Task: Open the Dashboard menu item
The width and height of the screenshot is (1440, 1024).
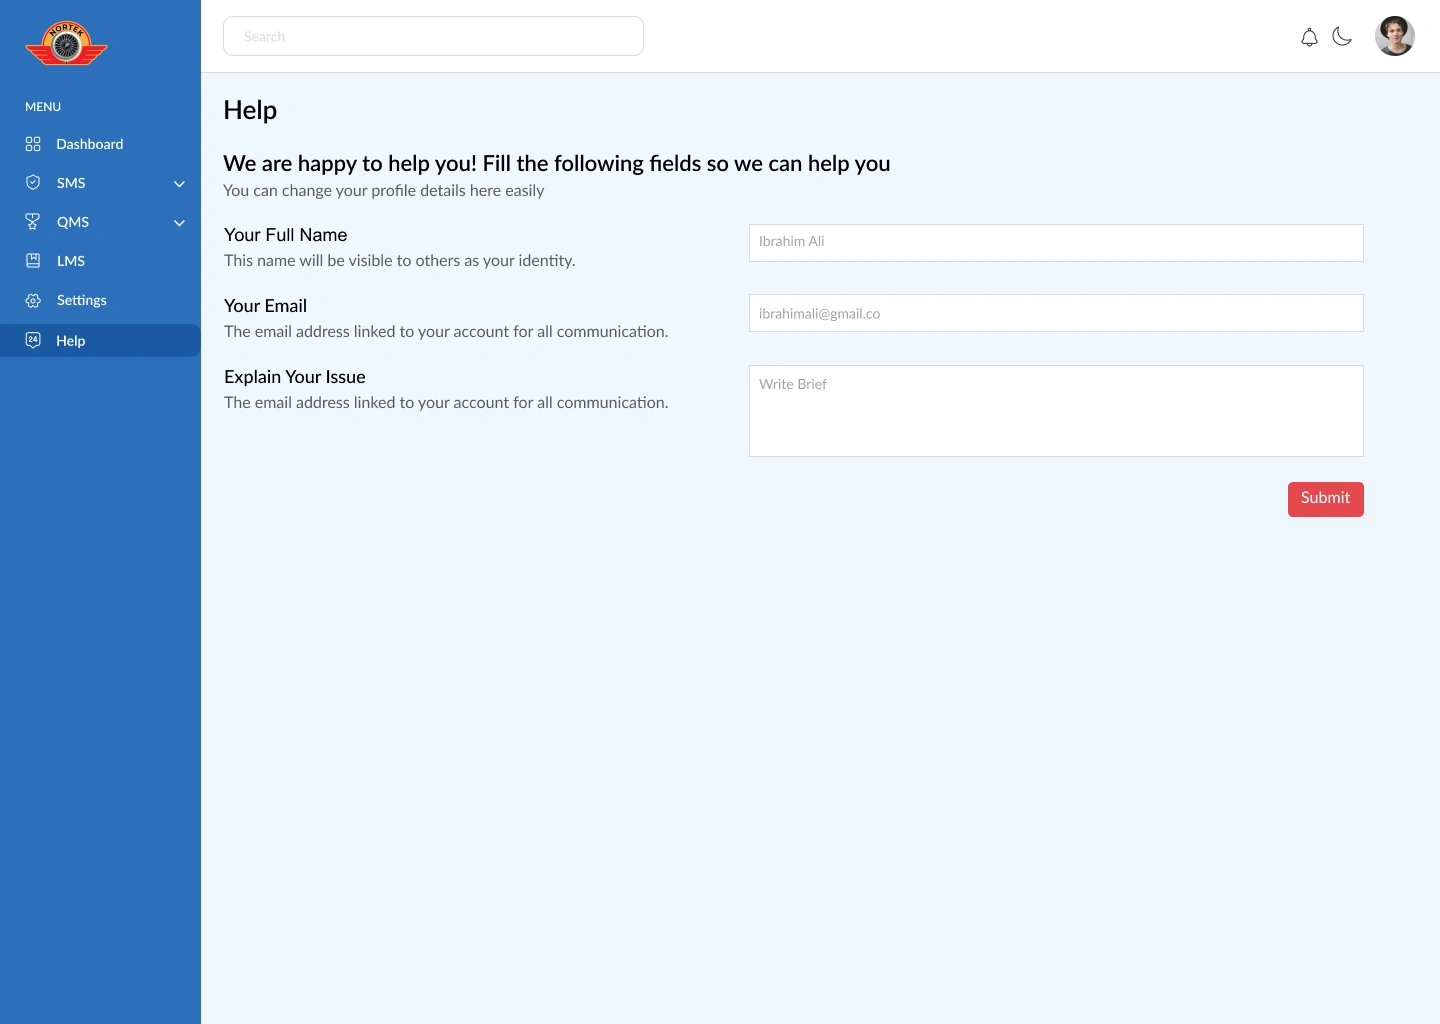Action: pyautogui.click(x=100, y=144)
